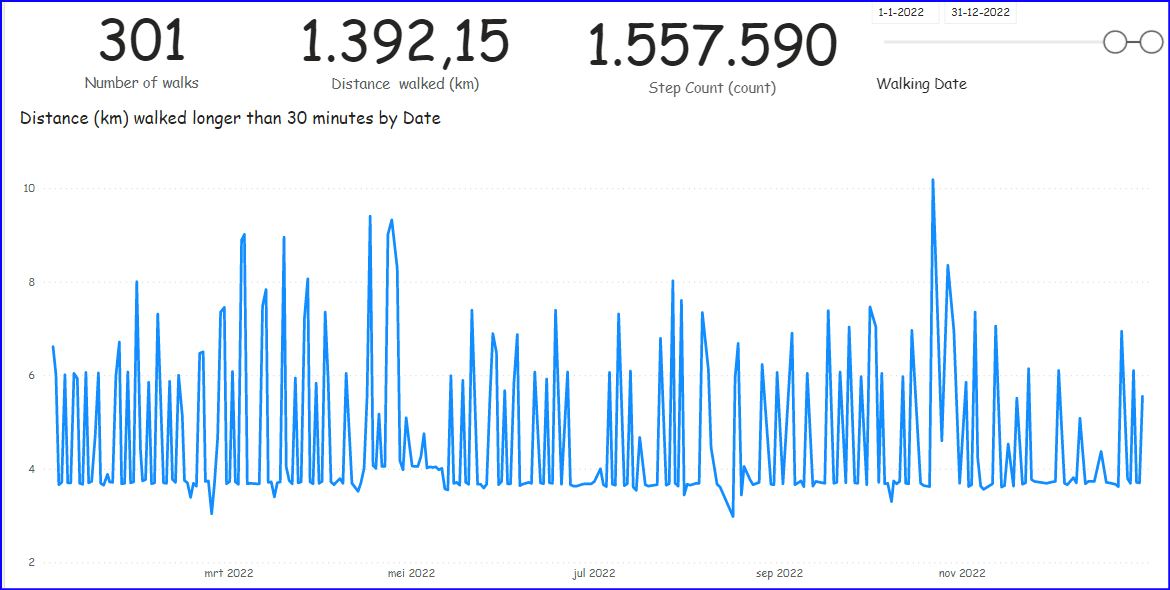Click the end date field 31-12-2022
The width and height of the screenshot is (1170, 590).
tap(980, 13)
